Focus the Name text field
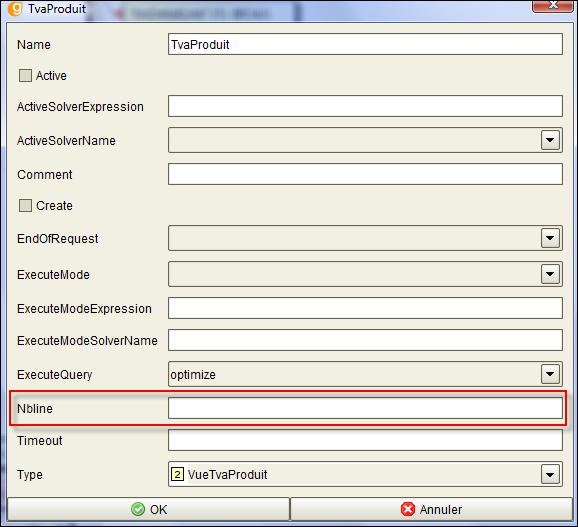Viewport: 578px width, 527px height. pyautogui.click(x=365, y=44)
